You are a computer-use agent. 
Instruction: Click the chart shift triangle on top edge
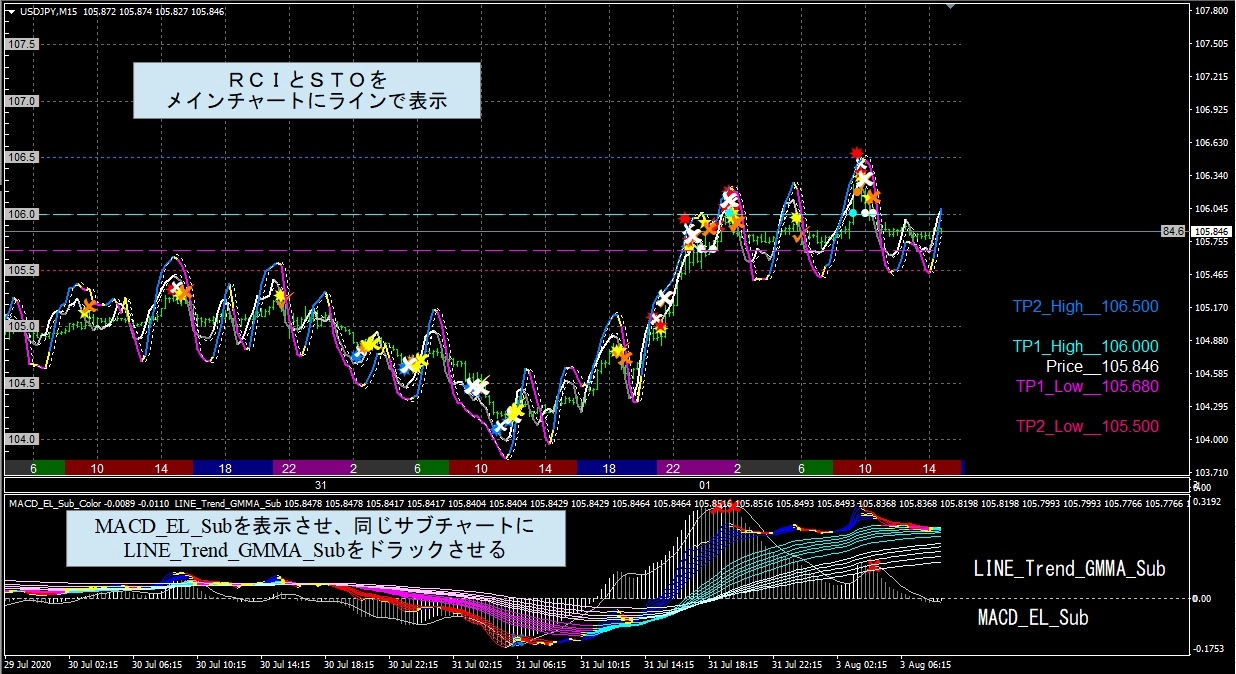(x=951, y=7)
